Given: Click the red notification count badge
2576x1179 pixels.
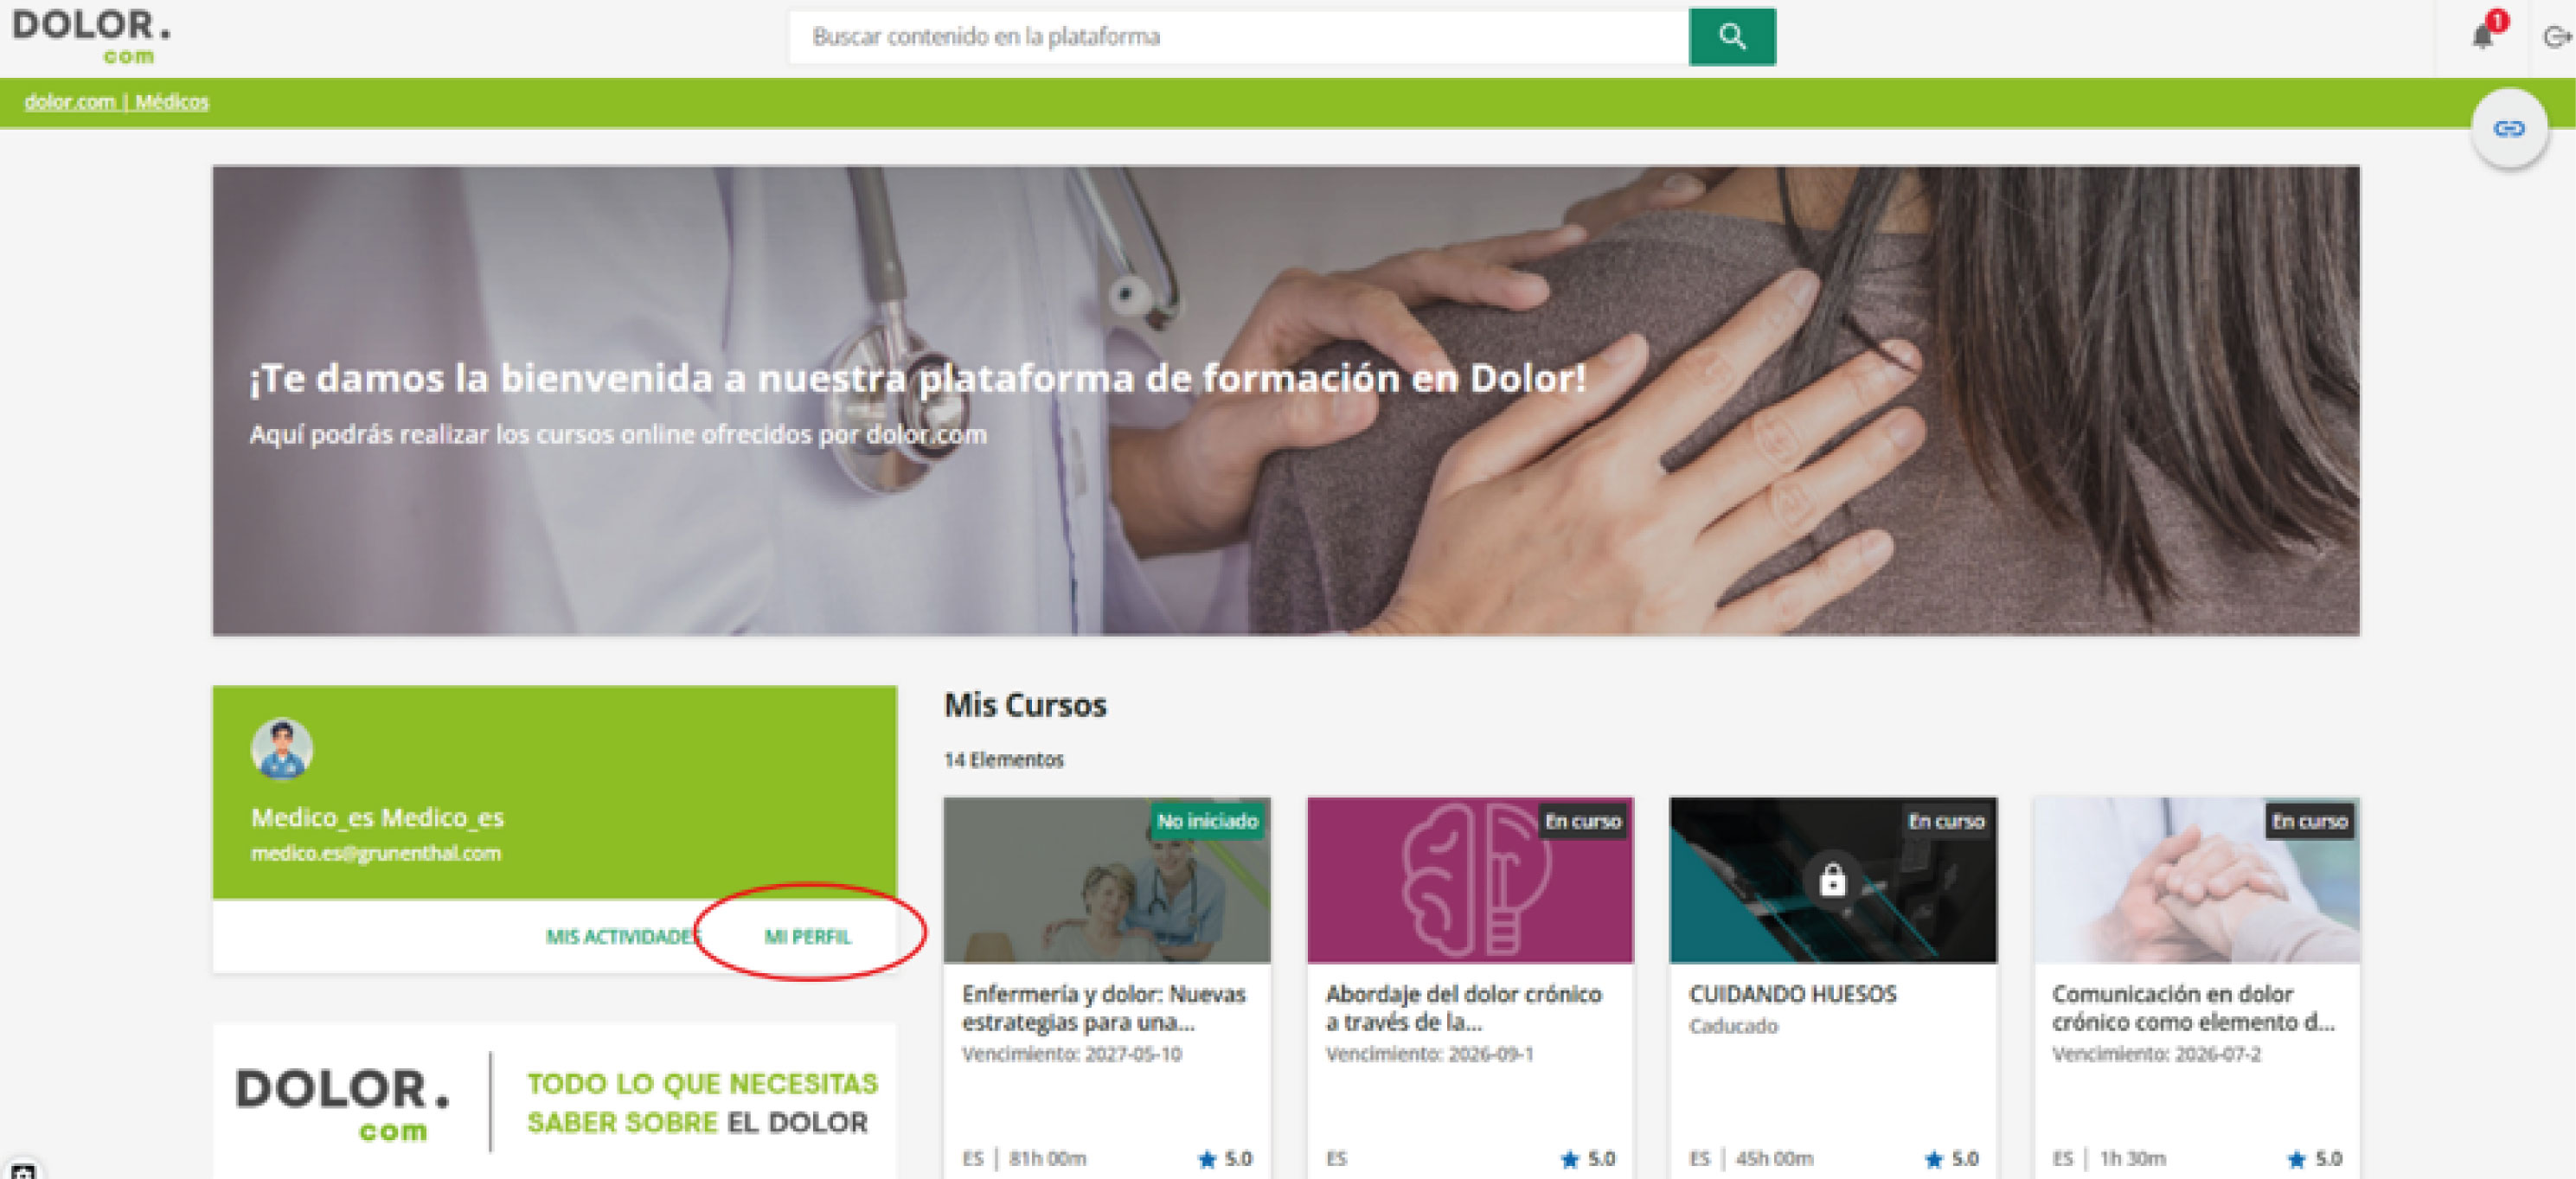Looking at the screenshot, I should [2498, 20].
